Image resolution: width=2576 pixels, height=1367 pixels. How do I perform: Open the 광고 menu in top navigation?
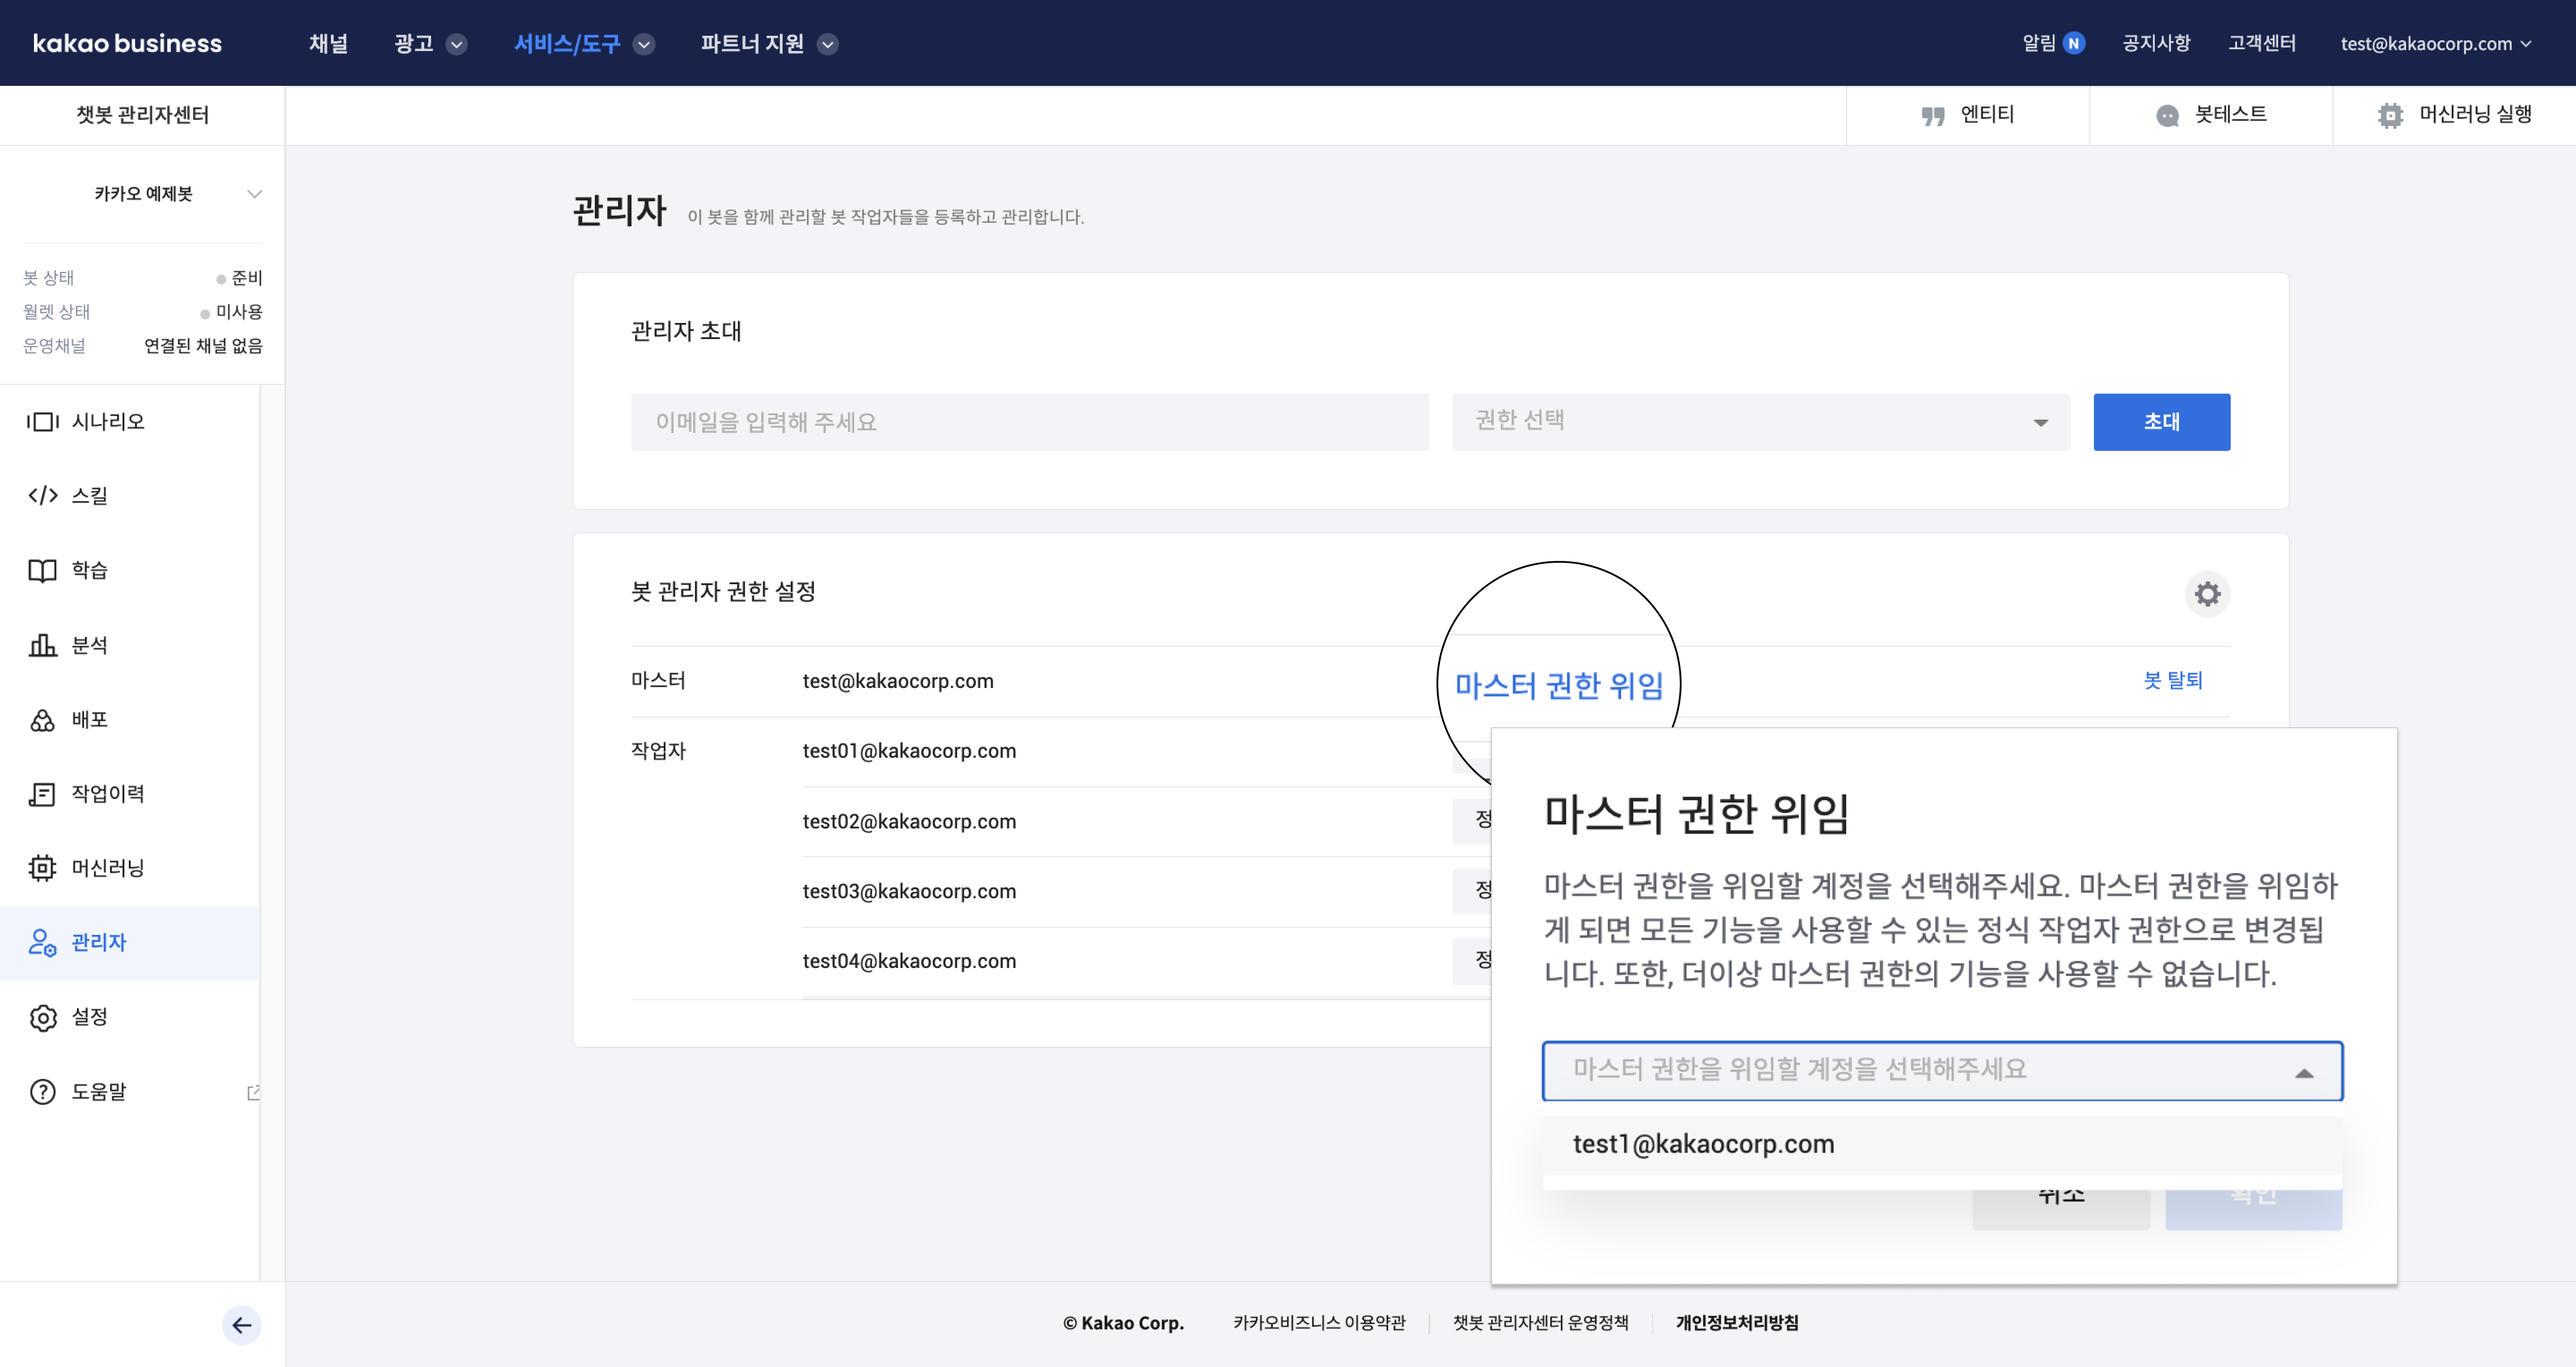(x=429, y=44)
